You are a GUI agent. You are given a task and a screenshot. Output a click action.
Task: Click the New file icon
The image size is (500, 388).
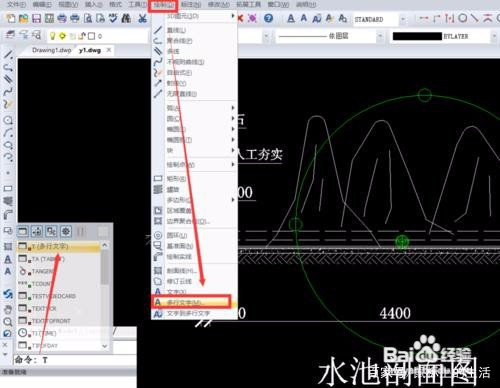click(x=11, y=18)
